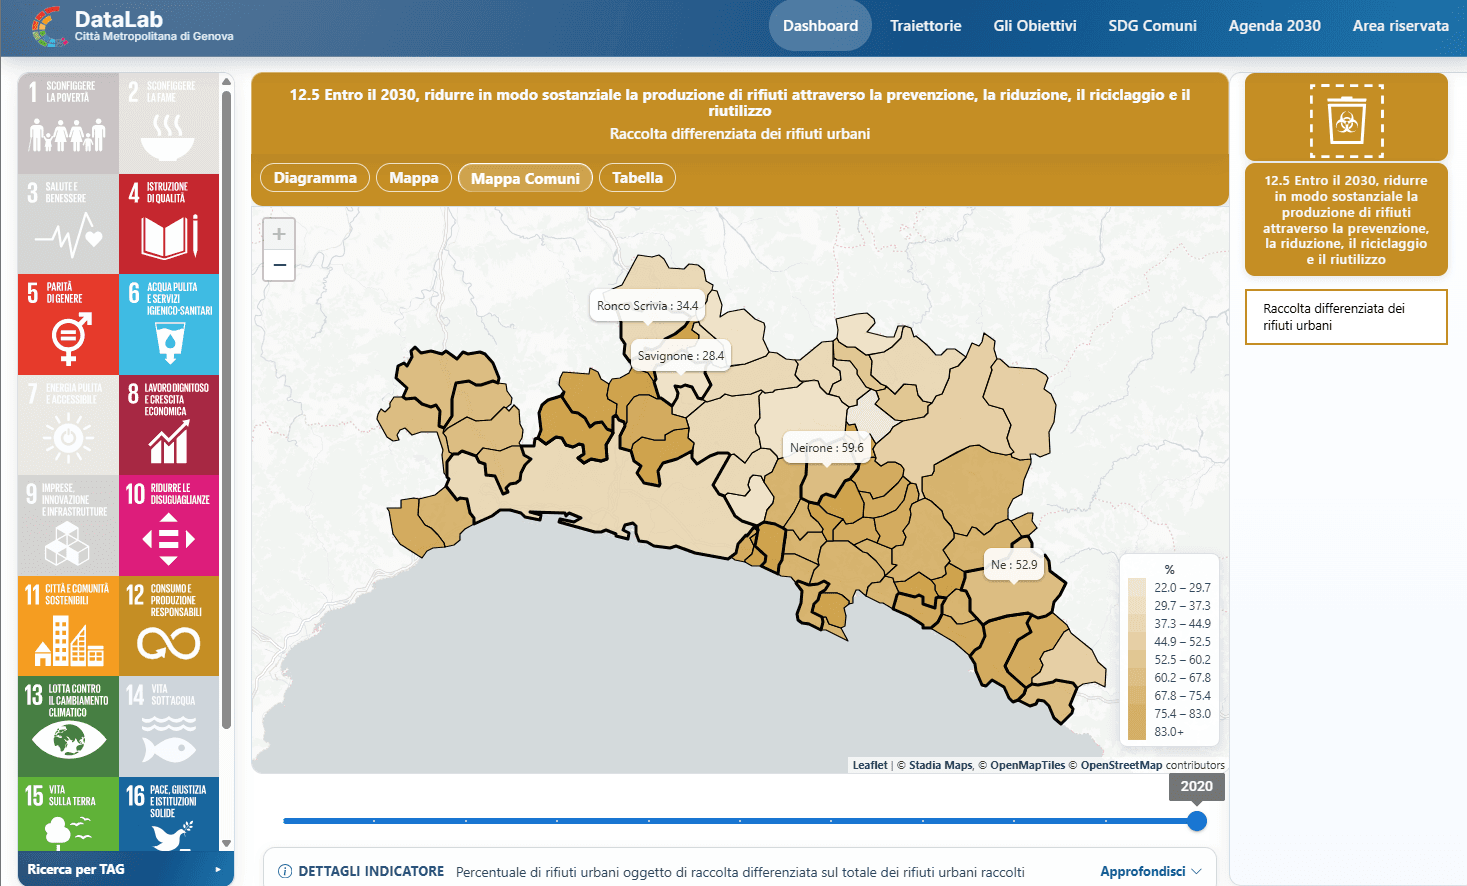
Task: Open SDG 4 Istruzione di qualità tile
Action: pyautogui.click(x=169, y=224)
